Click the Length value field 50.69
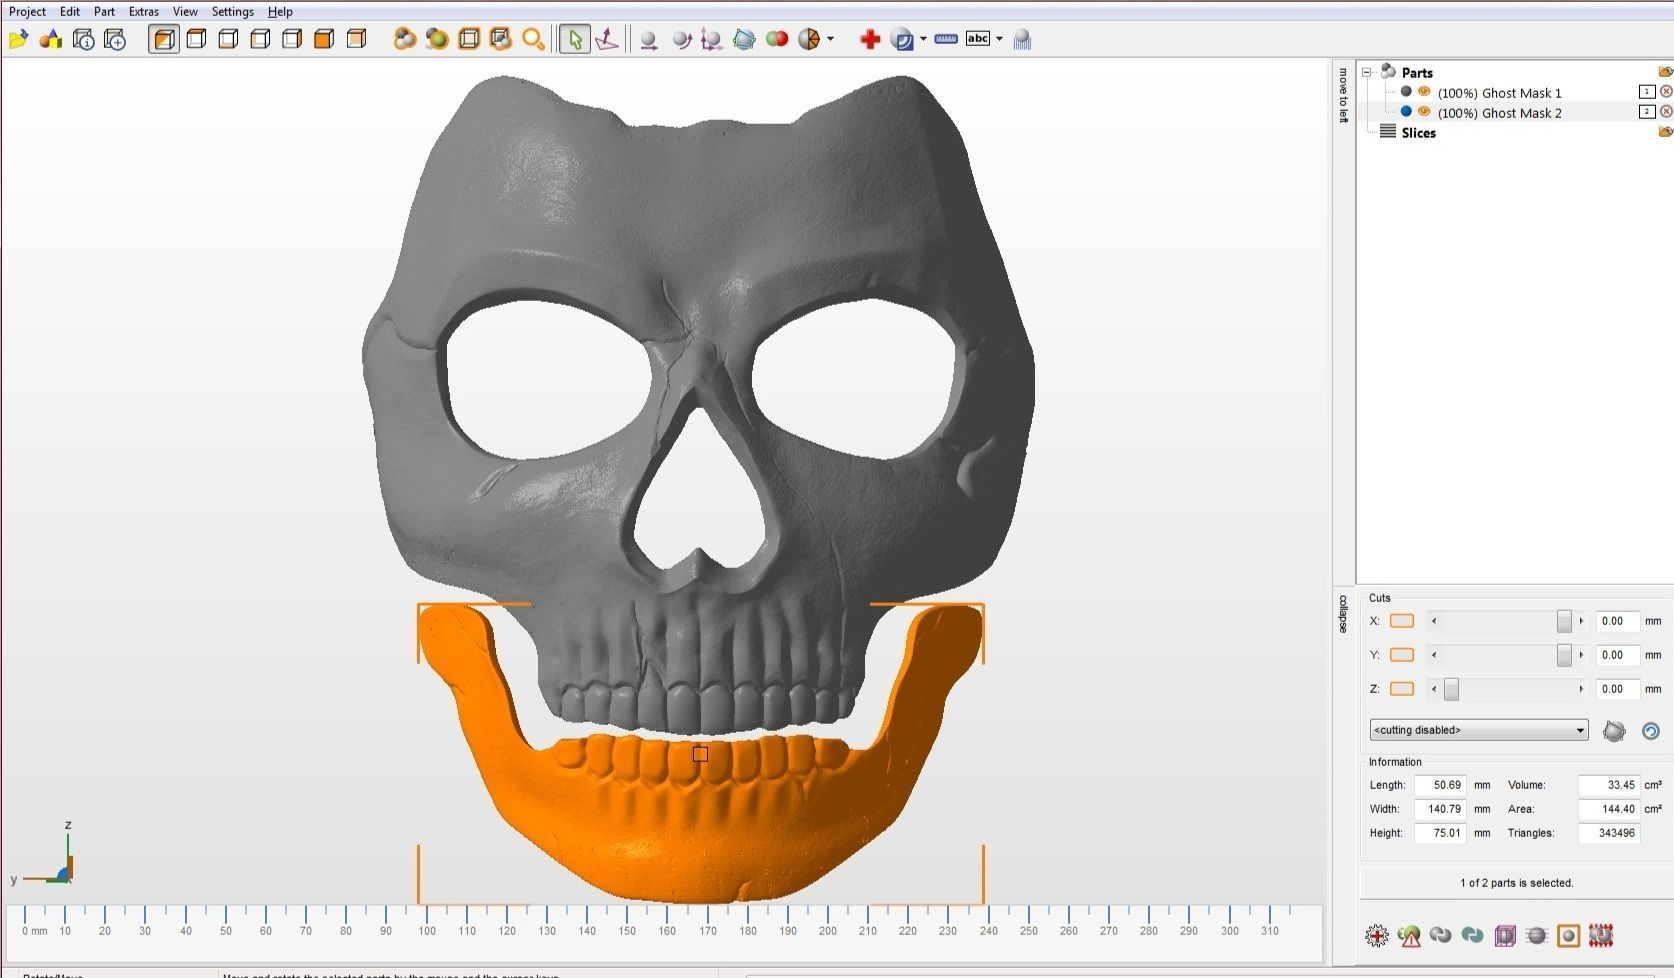 [x=1440, y=785]
